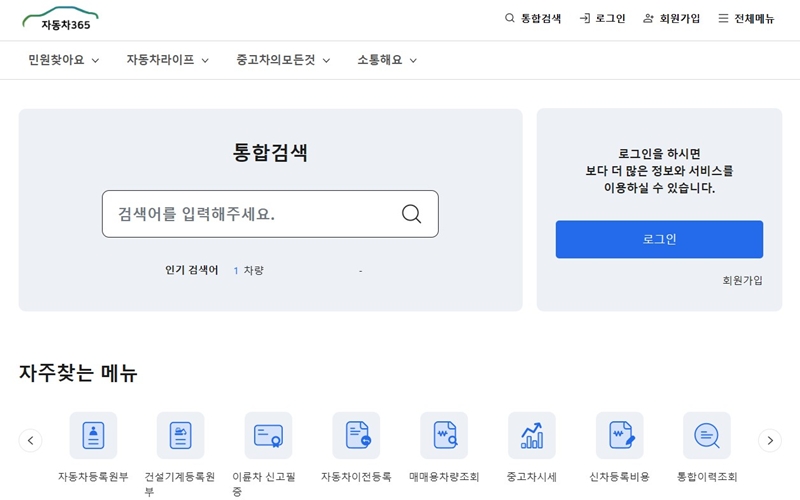800x500 pixels.
Task: Click the 자주찾는 메뉴 heading
Action: pos(78,373)
